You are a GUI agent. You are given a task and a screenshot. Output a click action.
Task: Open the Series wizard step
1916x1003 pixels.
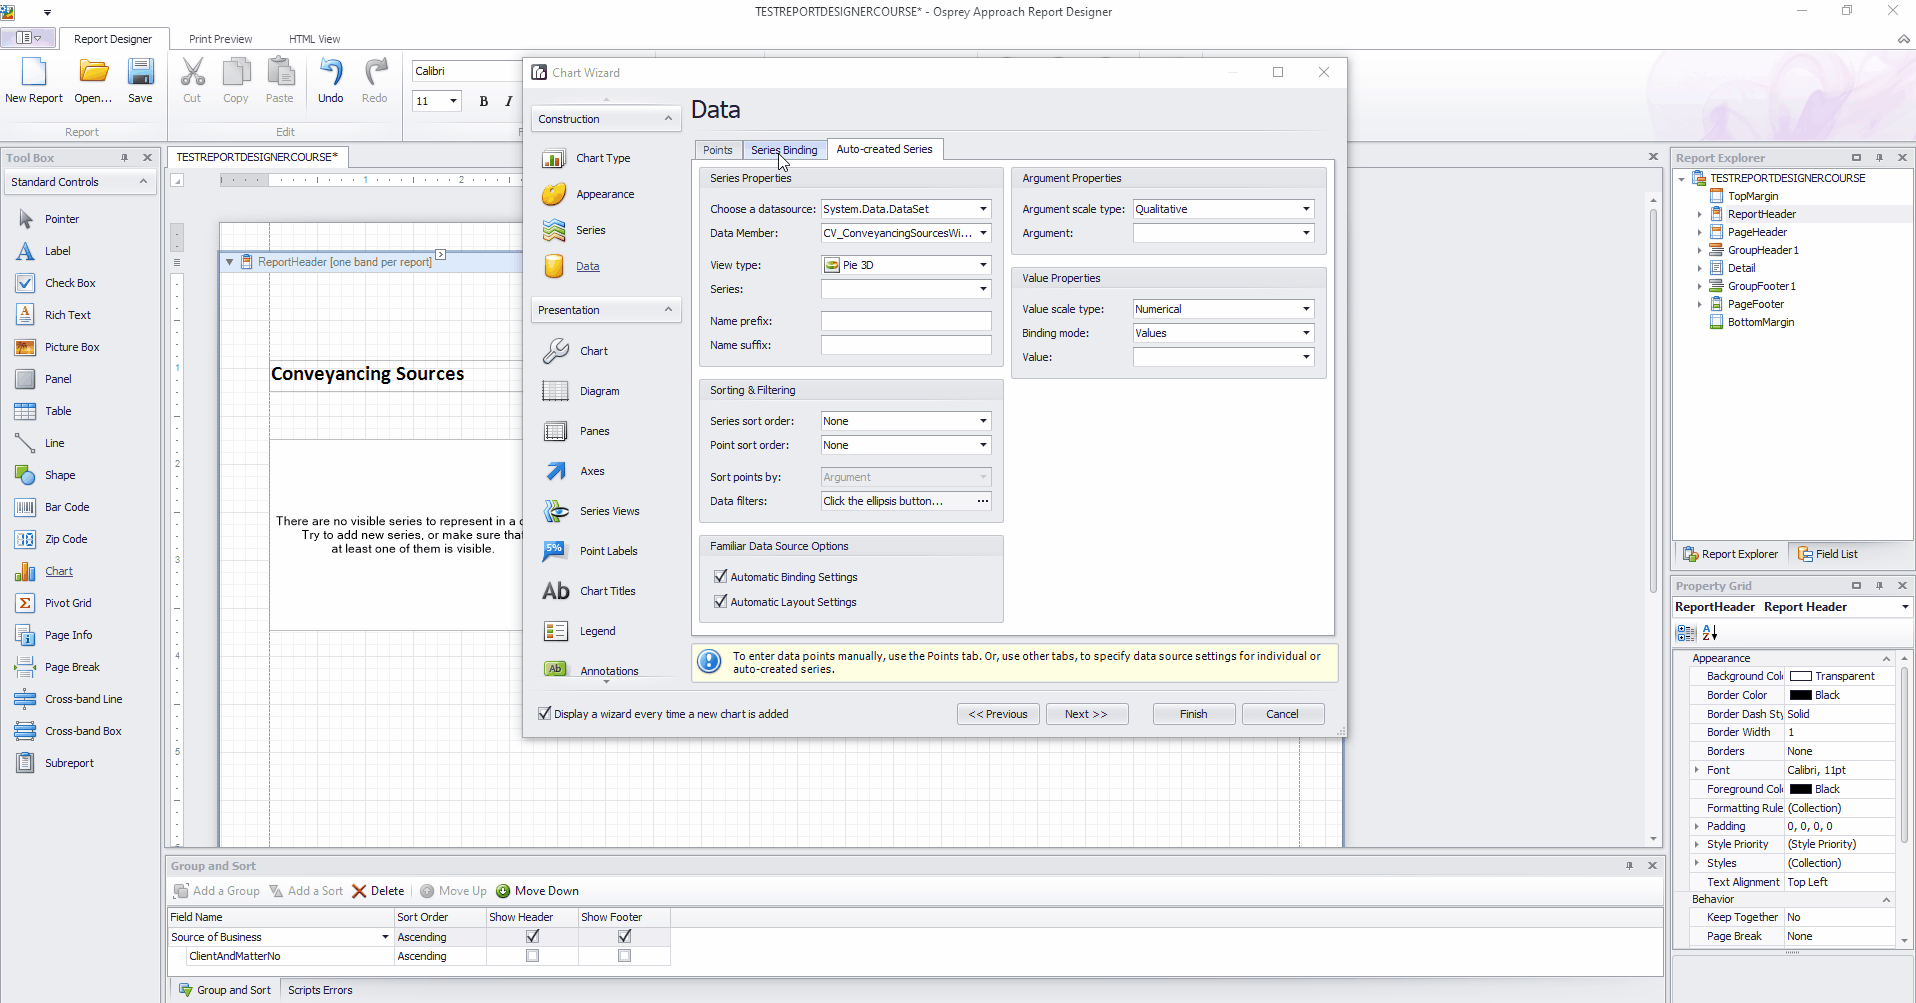[590, 230]
